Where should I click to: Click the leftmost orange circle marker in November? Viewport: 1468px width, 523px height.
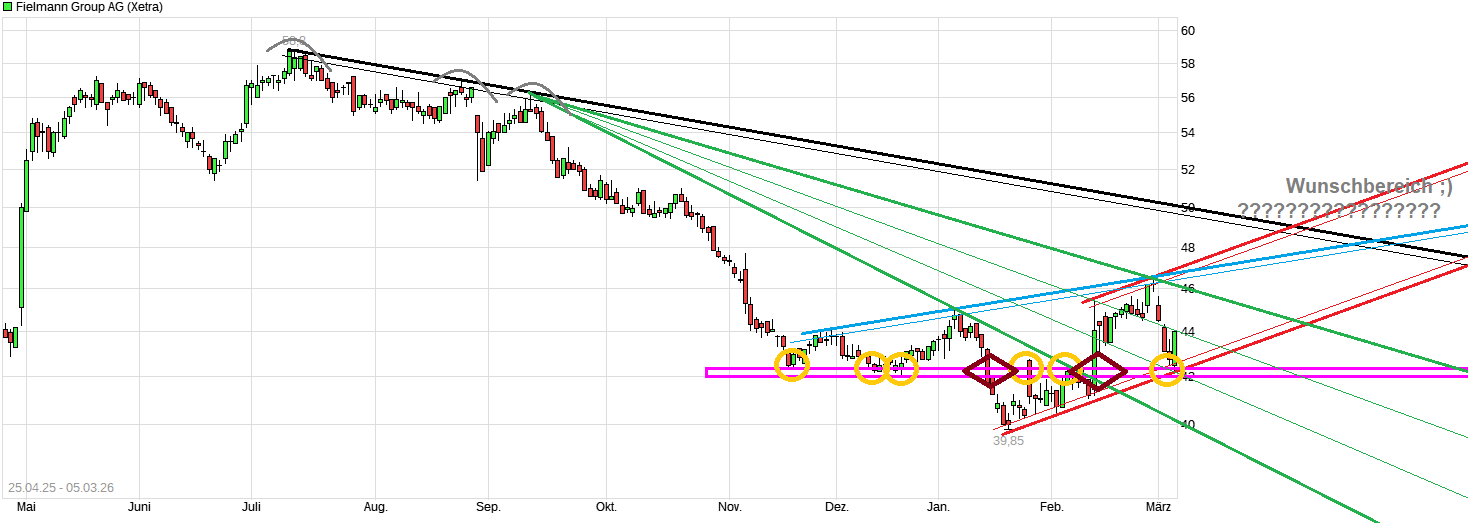(791, 363)
